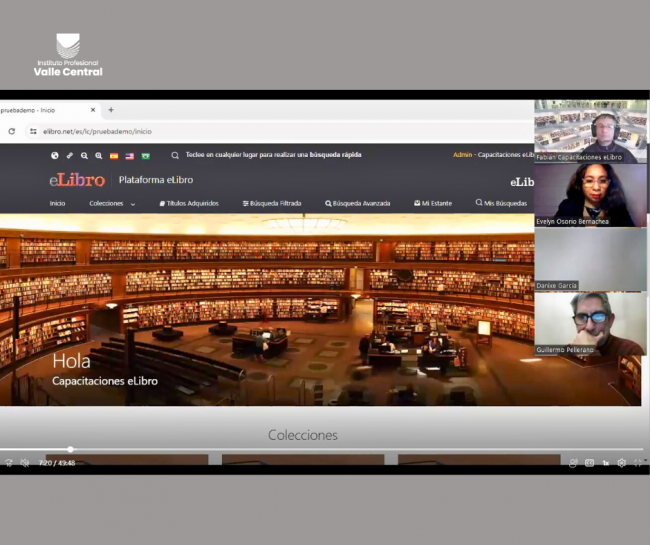
Task: Go to Títulos Adquiridos menu item
Action: pyautogui.click(x=188, y=203)
